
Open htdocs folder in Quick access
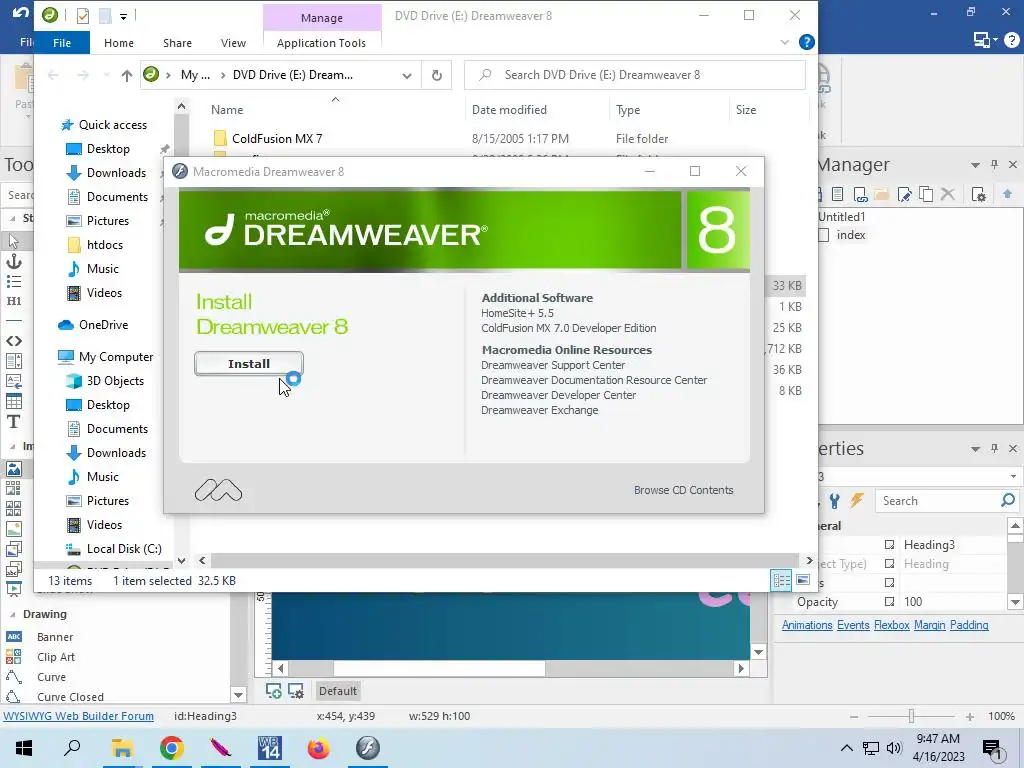(x=104, y=245)
